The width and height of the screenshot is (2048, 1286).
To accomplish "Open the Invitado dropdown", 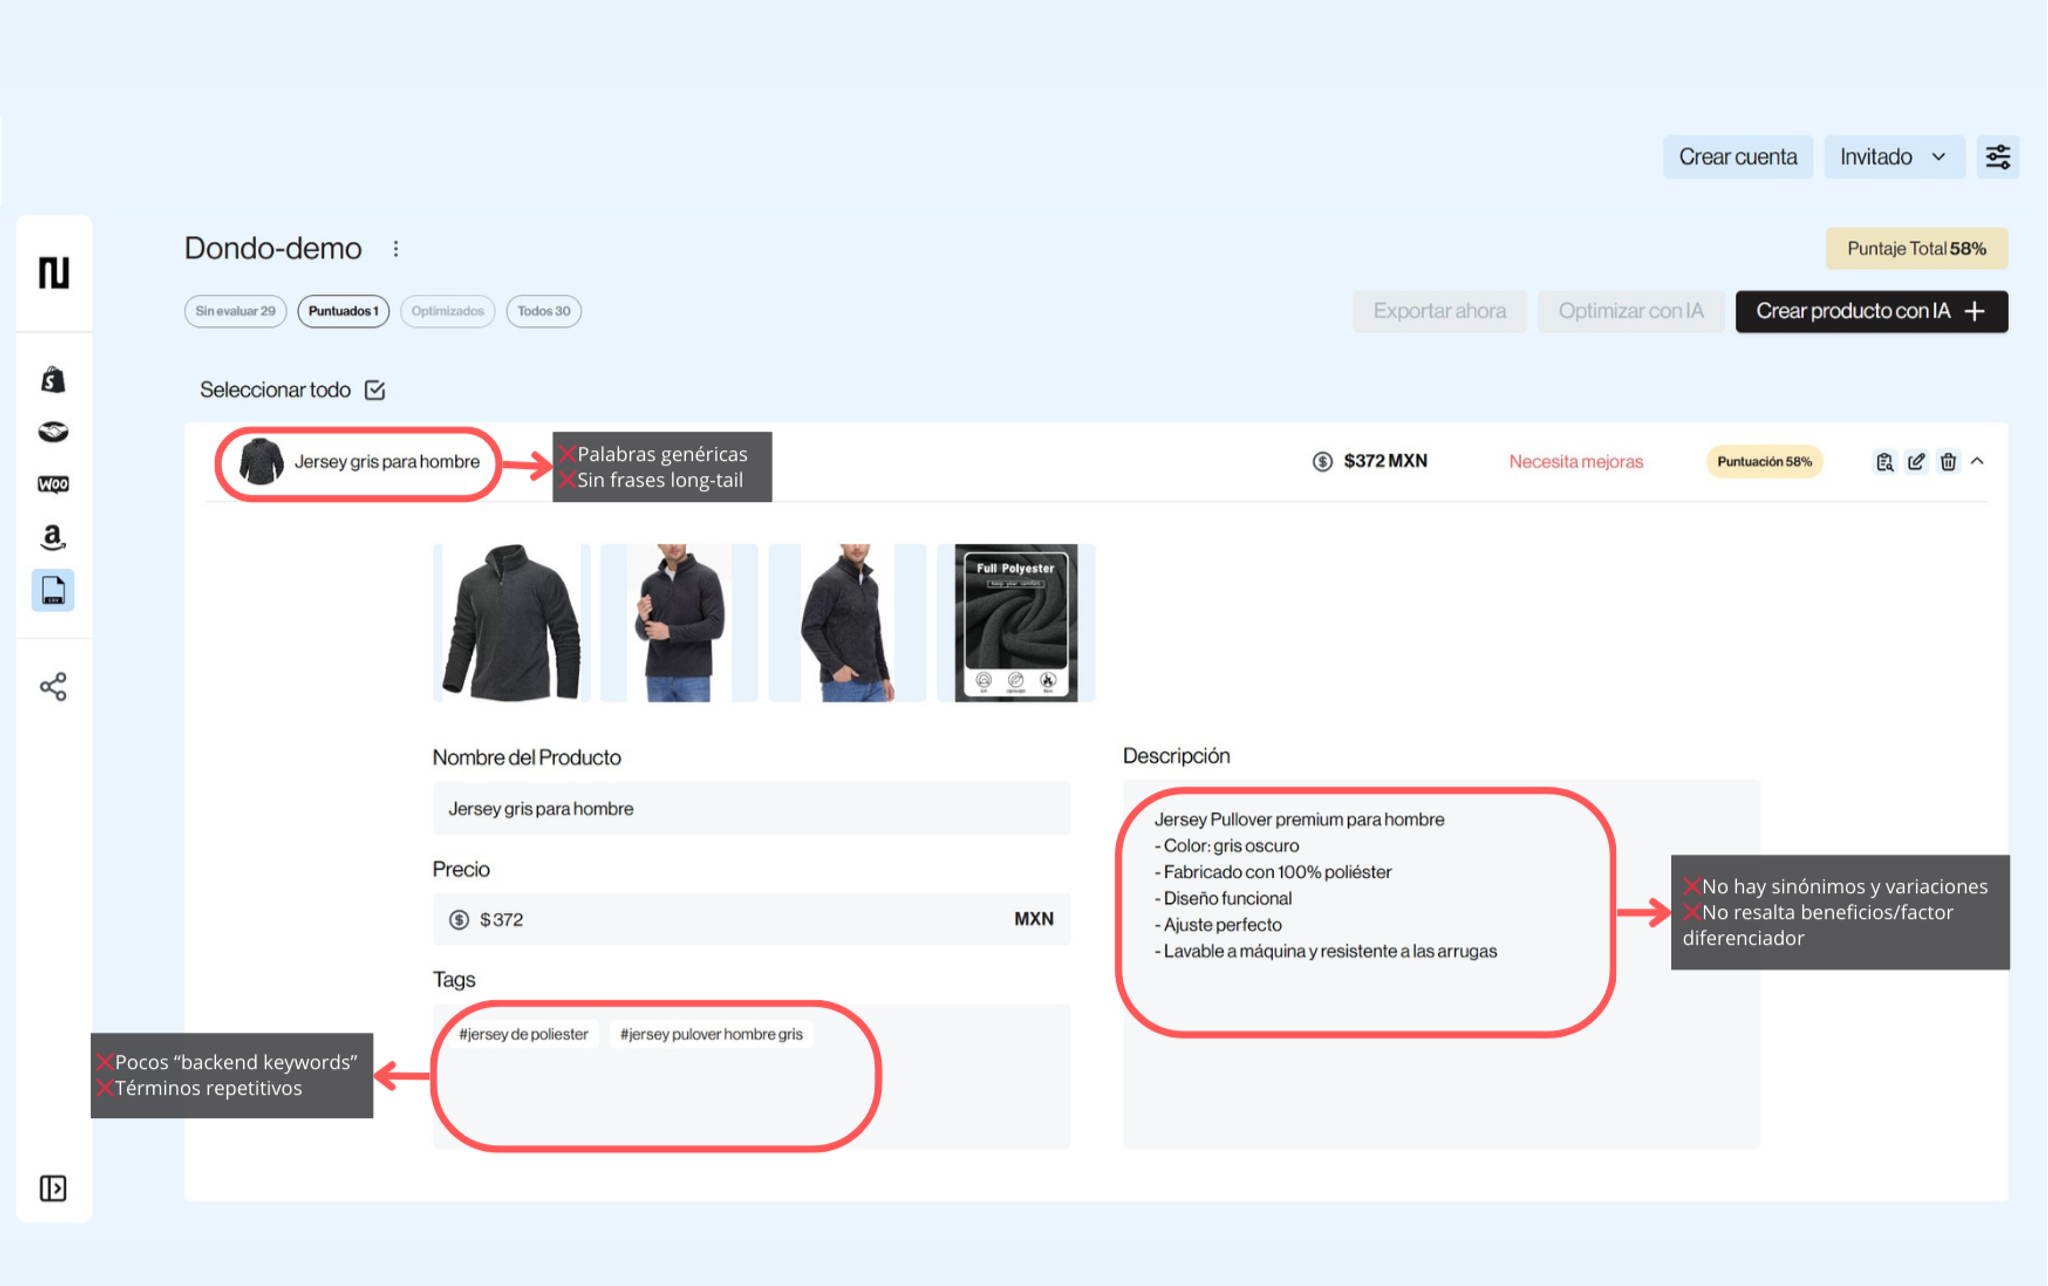I will [1893, 157].
